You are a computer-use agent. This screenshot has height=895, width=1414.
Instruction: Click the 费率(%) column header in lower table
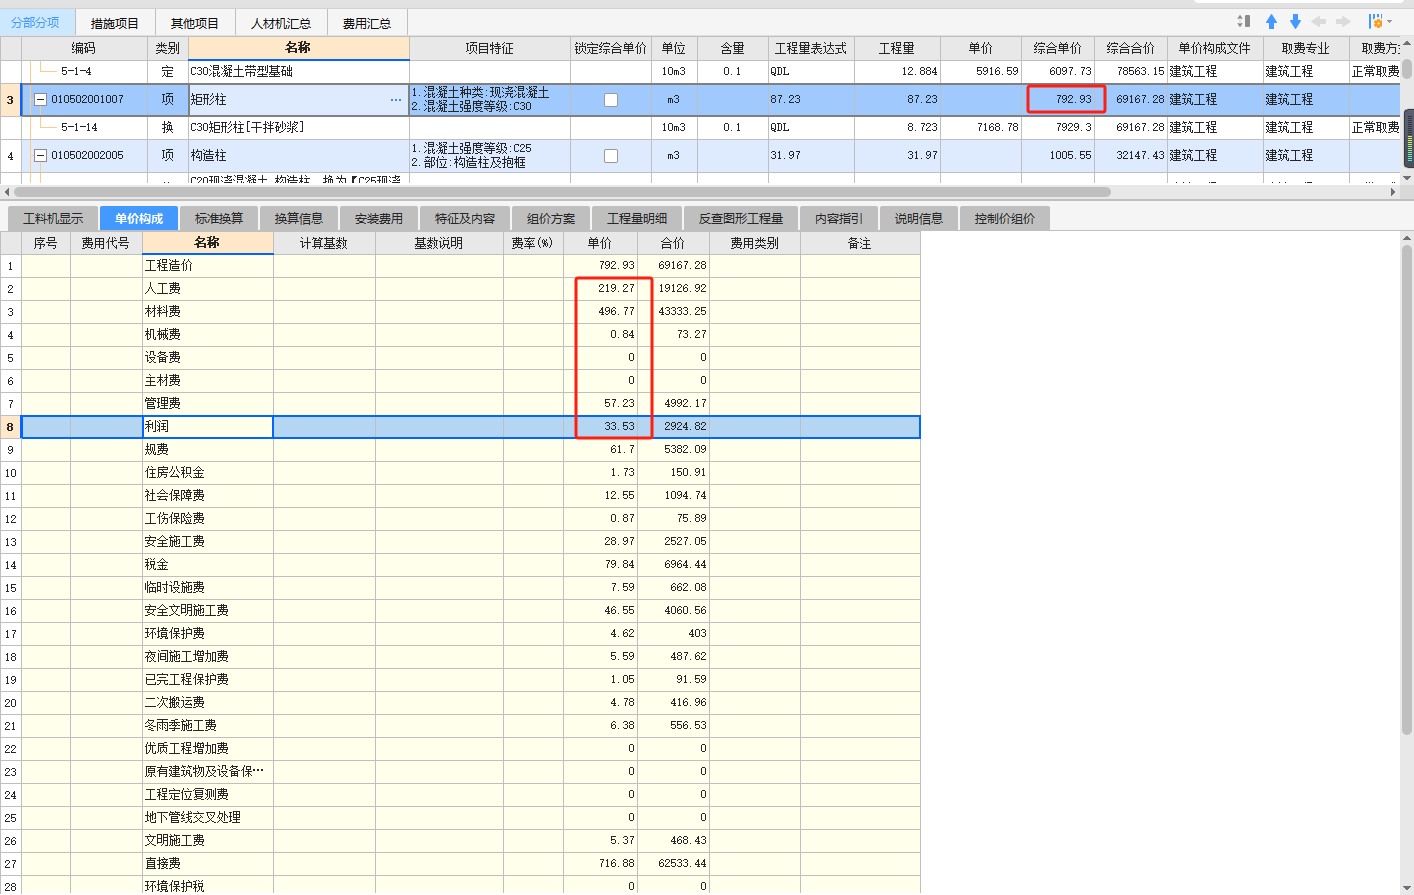coord(532,243)
